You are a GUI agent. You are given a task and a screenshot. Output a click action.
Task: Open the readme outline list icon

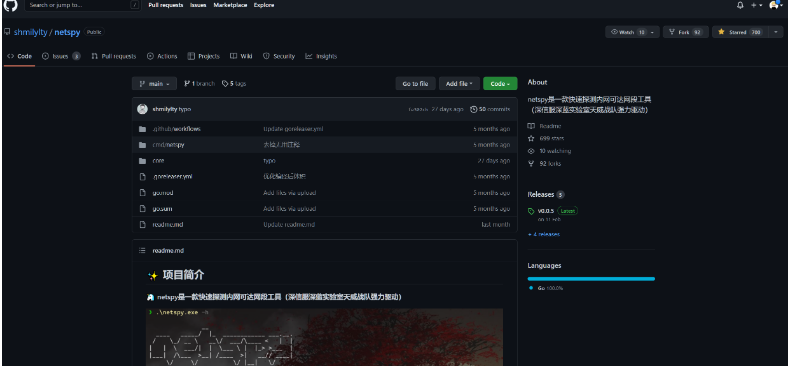(x=142, y=251)
